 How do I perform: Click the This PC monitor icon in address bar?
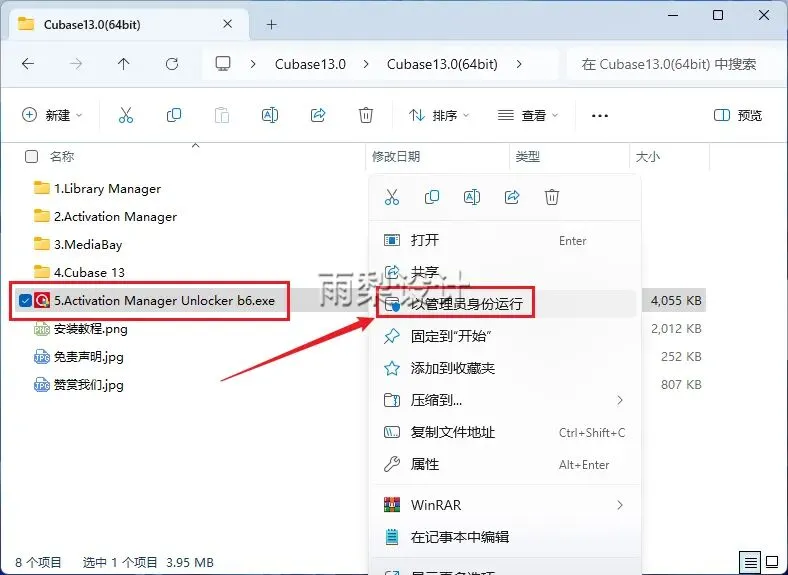(x=223, y=64)
